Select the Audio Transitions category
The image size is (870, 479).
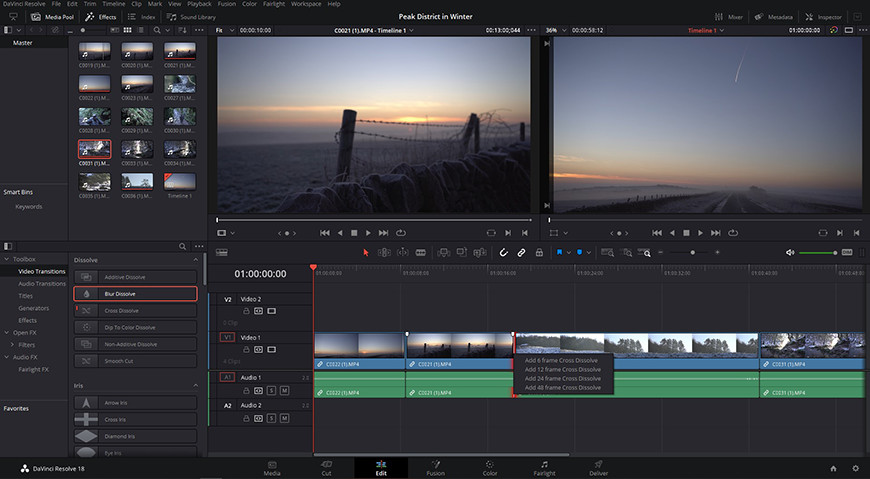(42, 284)
